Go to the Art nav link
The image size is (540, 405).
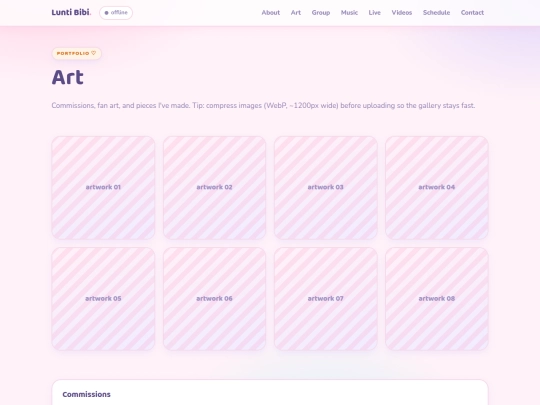(x=296, y=13)
